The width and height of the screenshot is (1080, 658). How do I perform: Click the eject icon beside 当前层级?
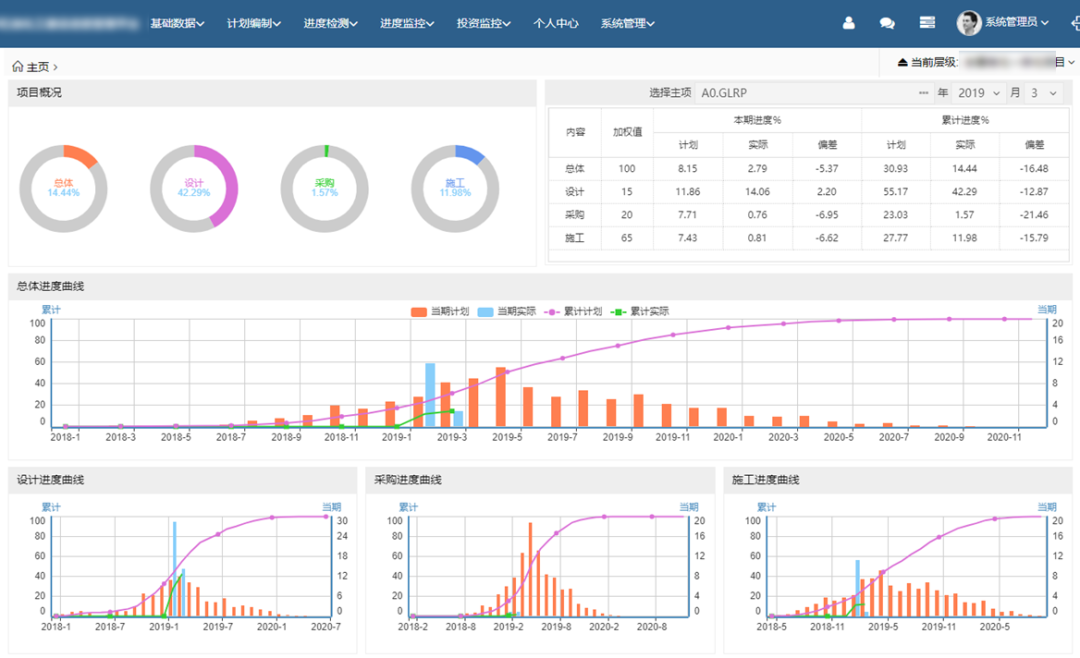tap(902, 62)
